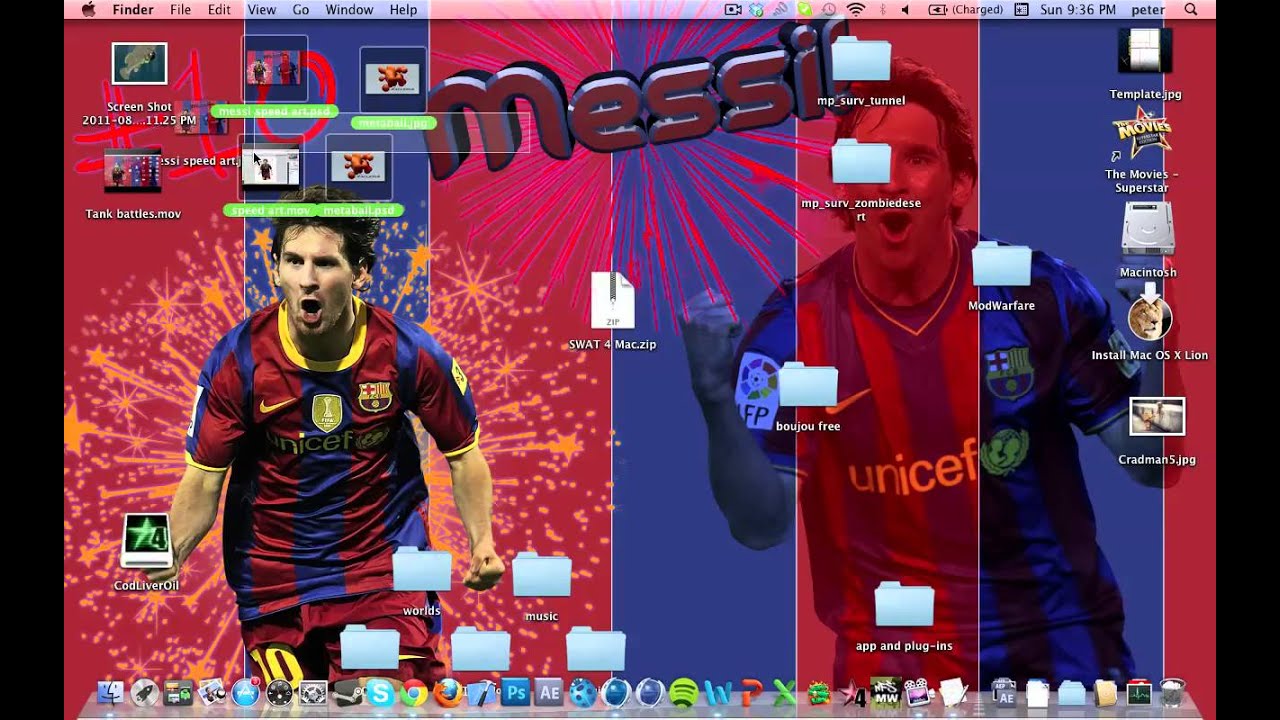This screenshot has width=1280, height=720.
Task: Open Activity Monitor in the Dock
Action: [1139, 693]
